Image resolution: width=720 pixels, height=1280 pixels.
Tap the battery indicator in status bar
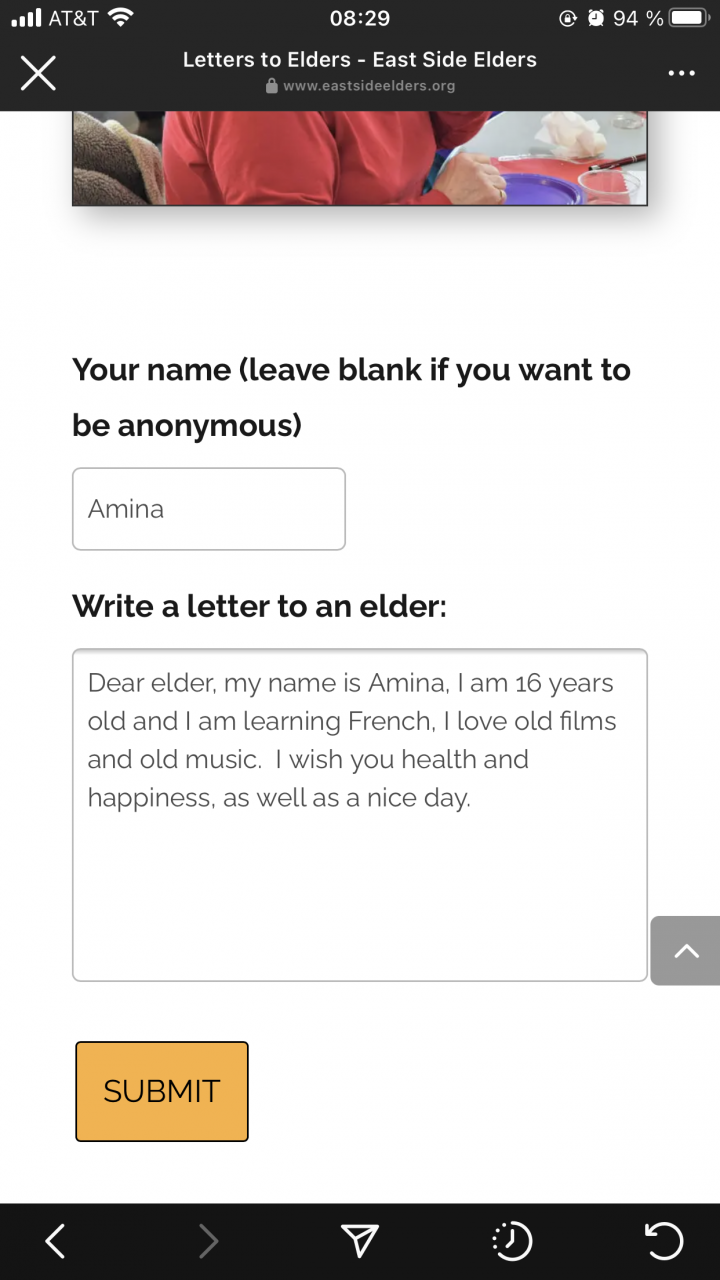(x=691, y=18)
